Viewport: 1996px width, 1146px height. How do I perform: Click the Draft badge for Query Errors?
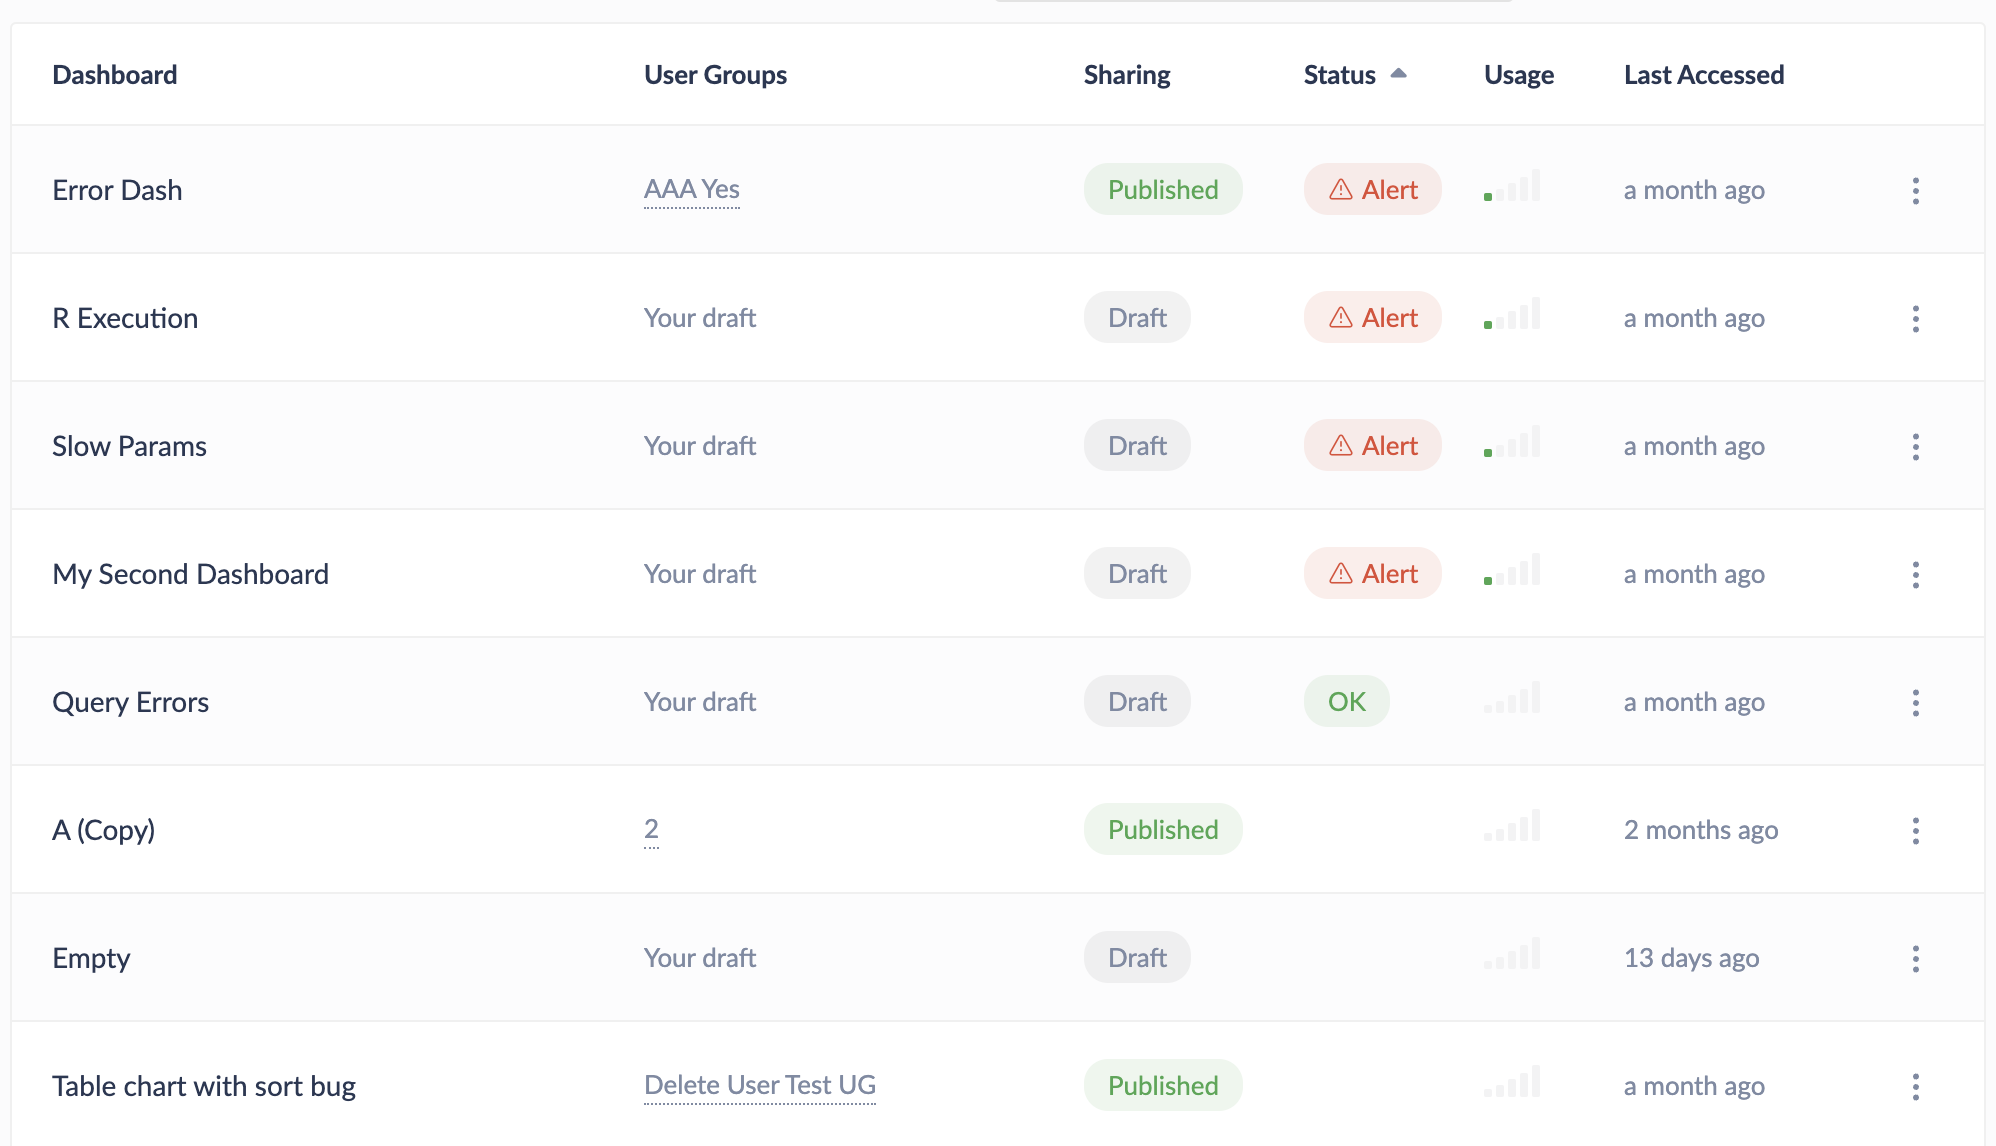[x=1137, y=701]
